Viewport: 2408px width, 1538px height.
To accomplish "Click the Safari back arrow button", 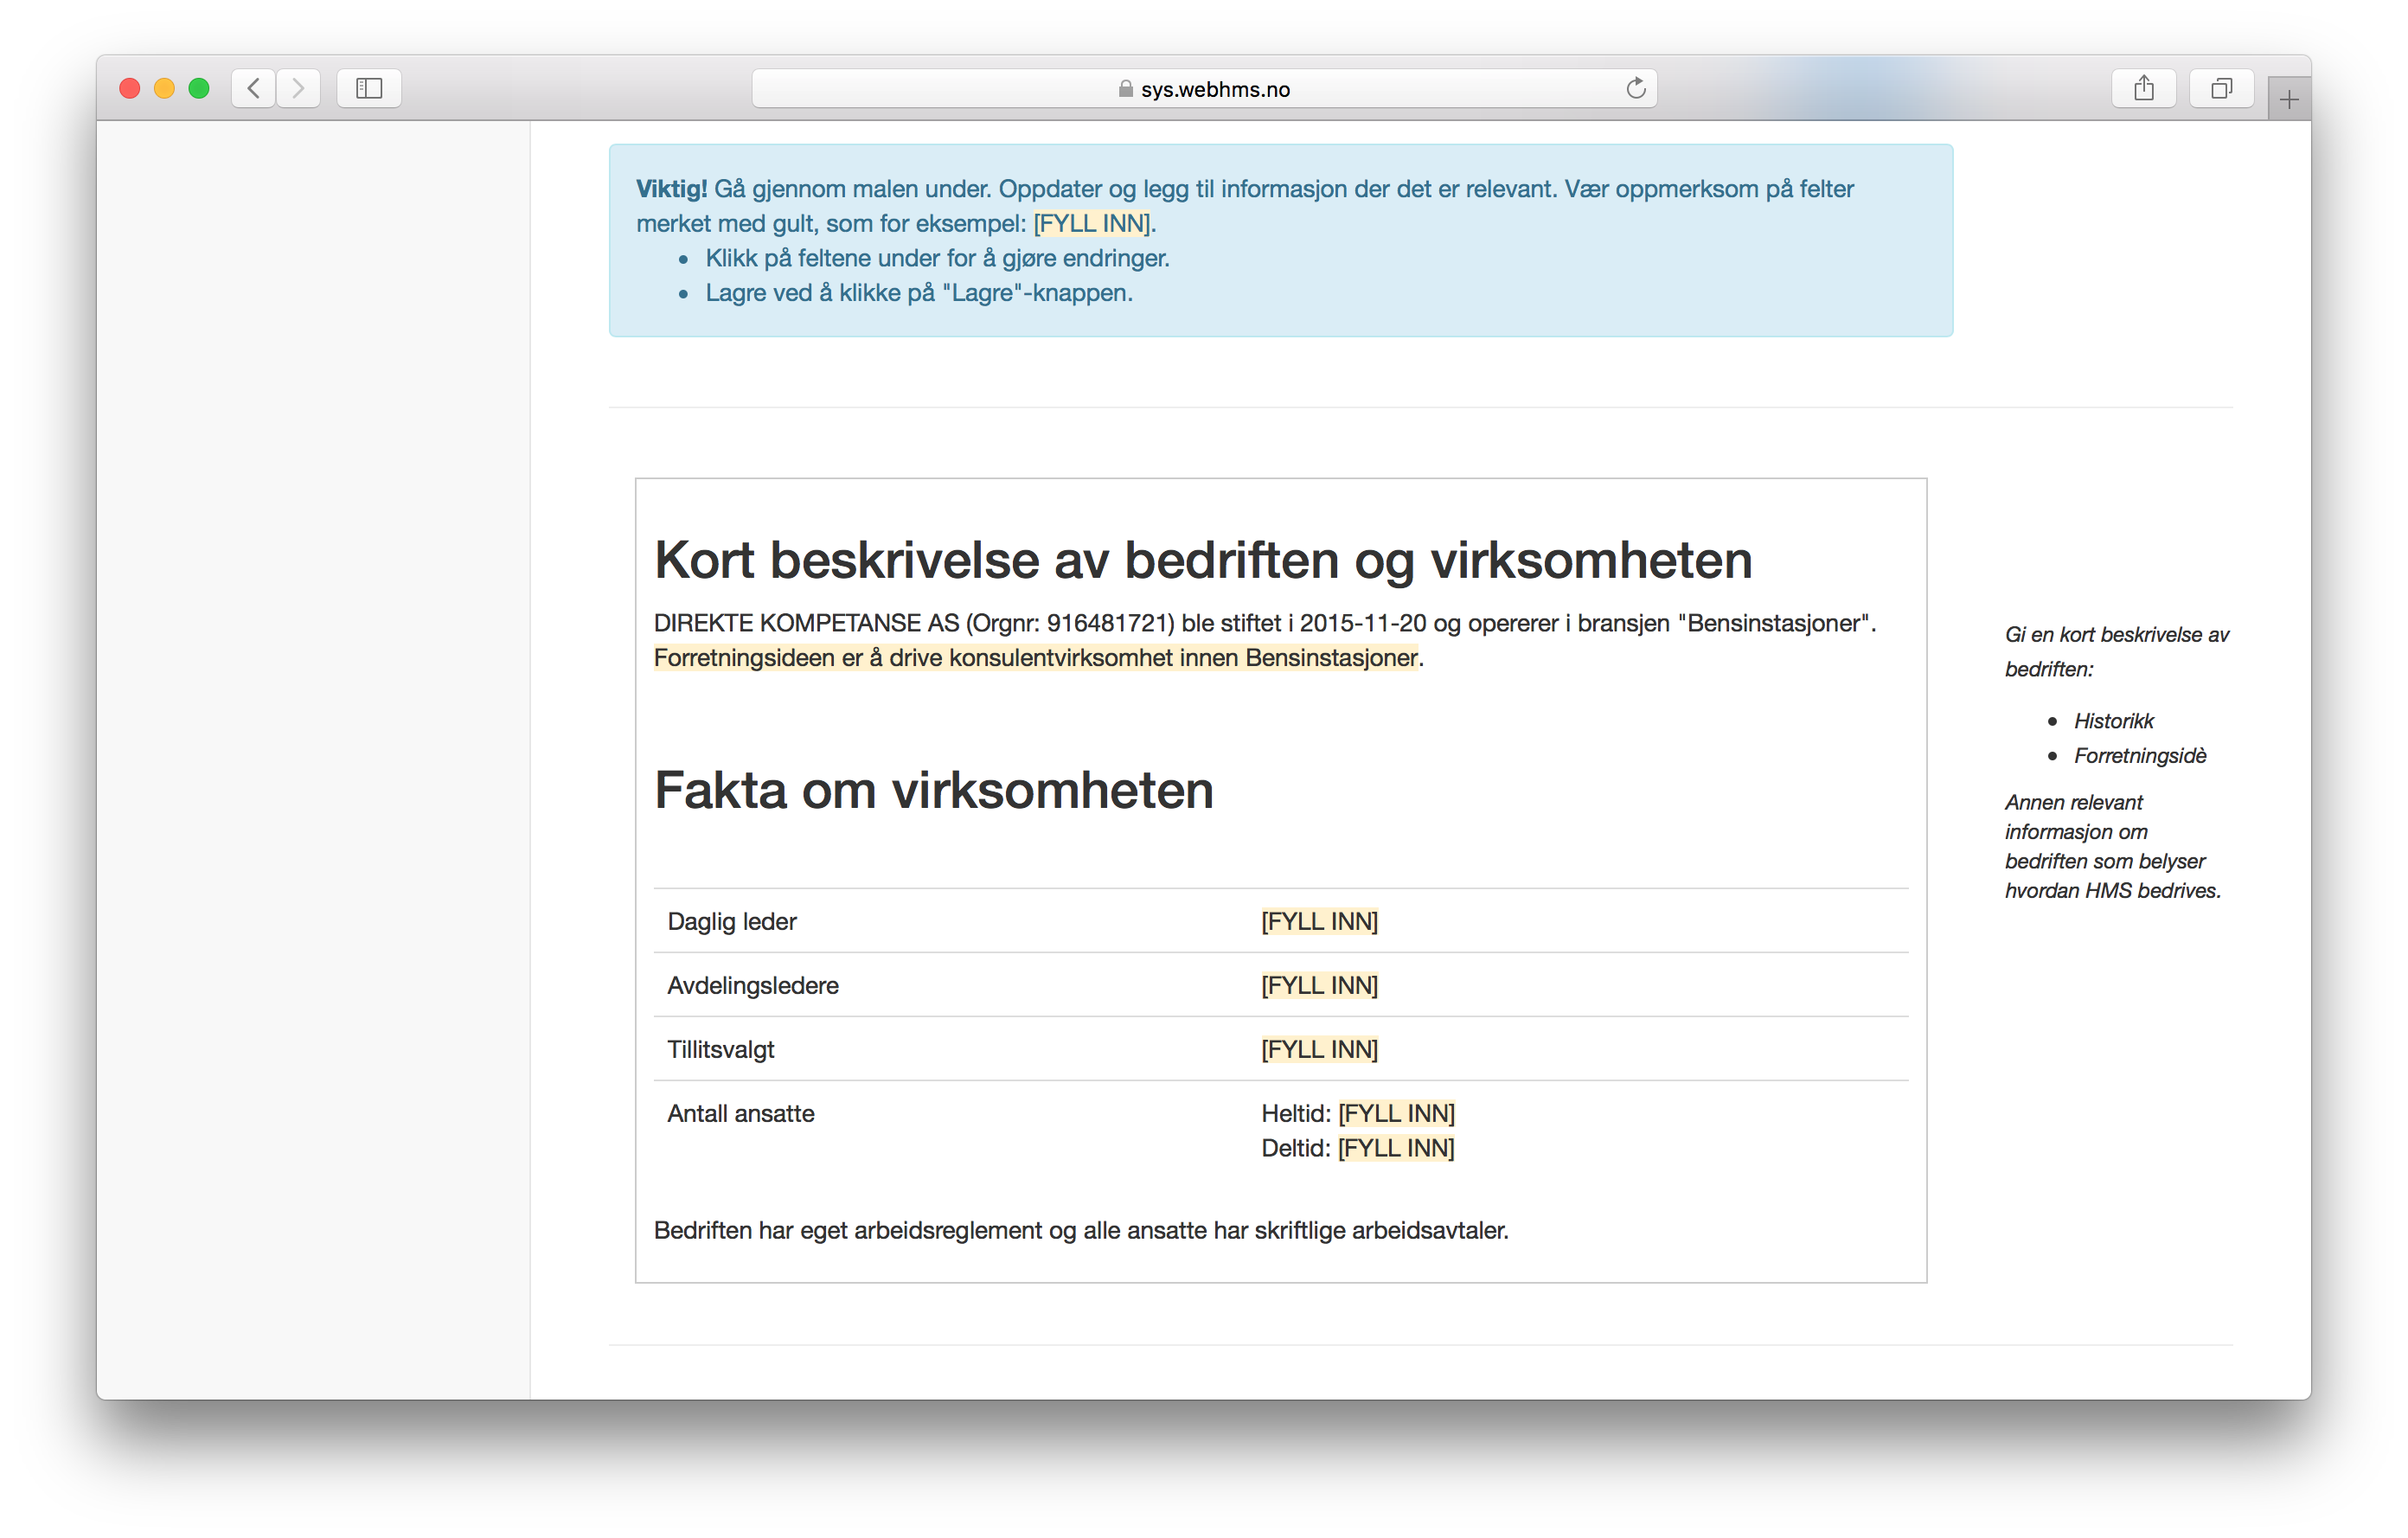I will (254, 88).
